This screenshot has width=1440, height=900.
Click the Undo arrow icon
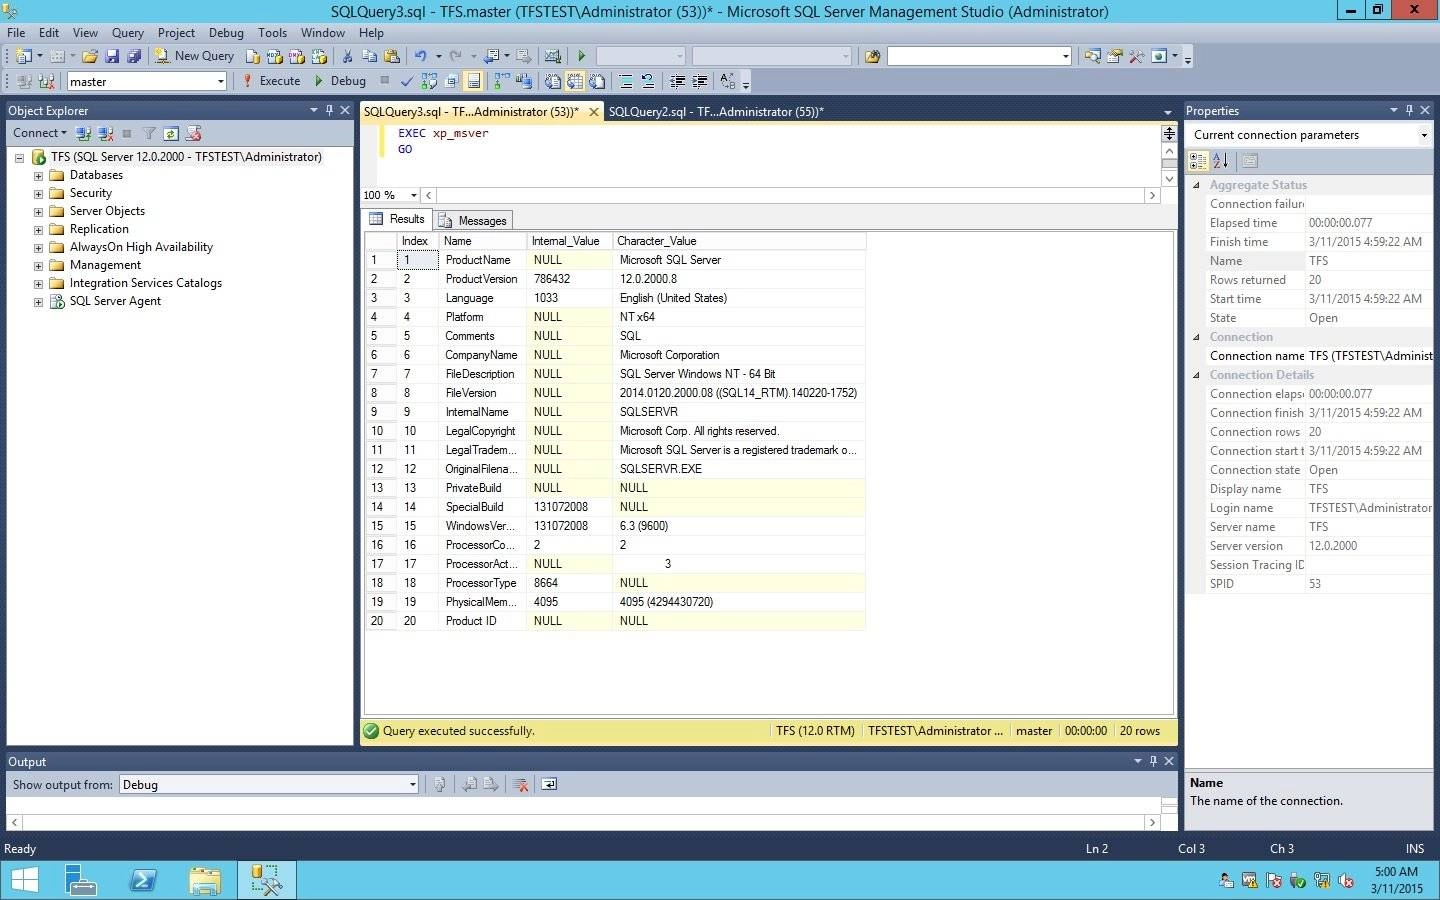421,56
